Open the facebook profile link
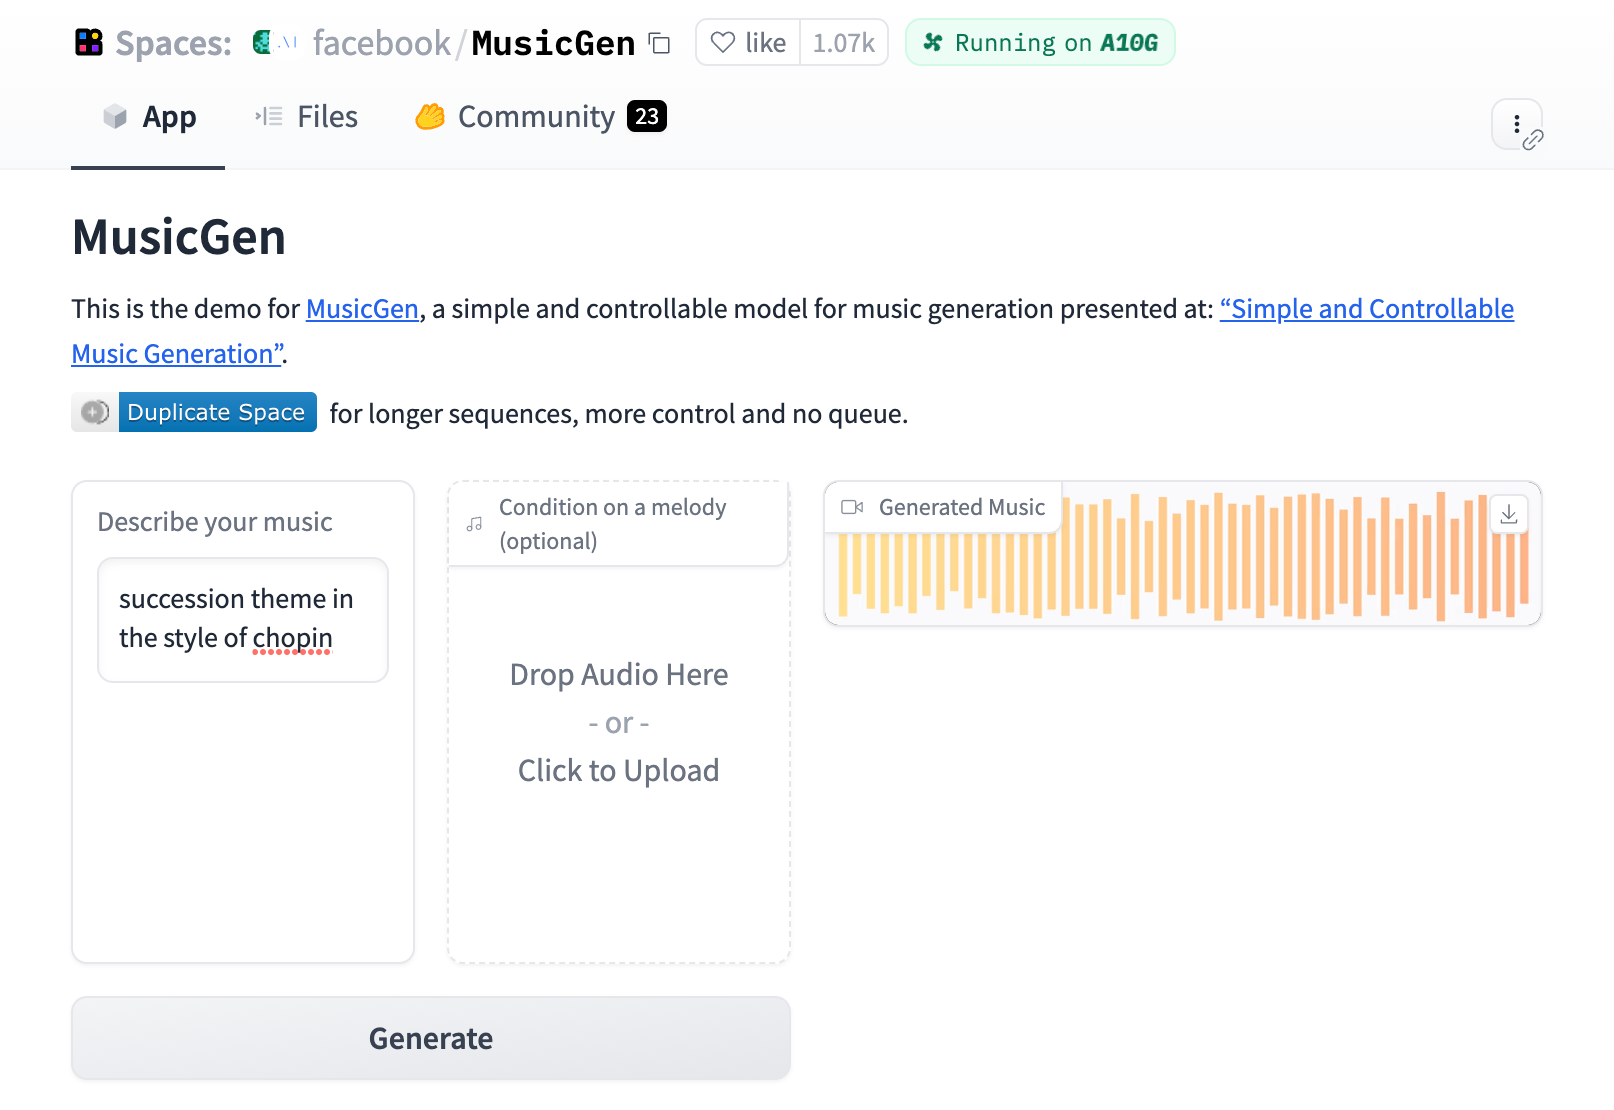The image size is (1614, 1110). [381, 43]
